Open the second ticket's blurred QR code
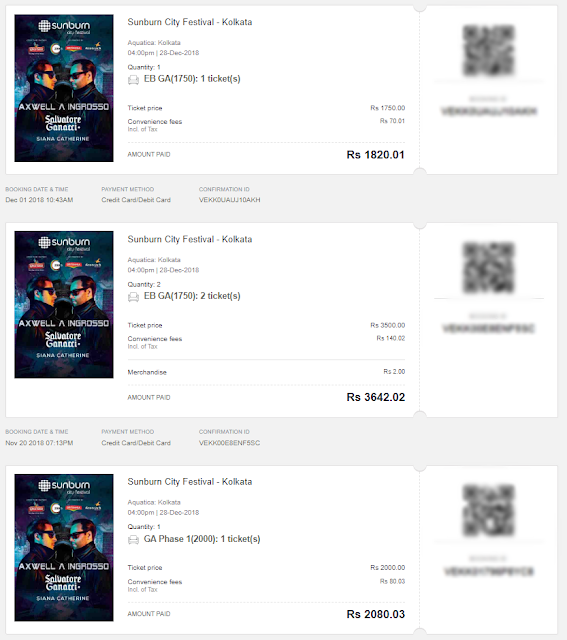The width and height of the screenshot is (567, 640). tap(489, 268)
